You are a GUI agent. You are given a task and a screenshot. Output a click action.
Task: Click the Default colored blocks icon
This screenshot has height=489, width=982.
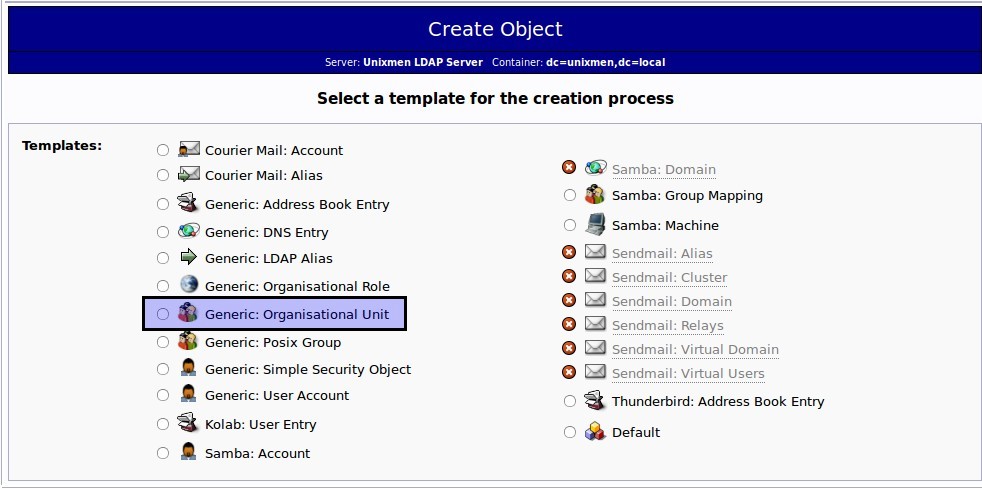595,431
